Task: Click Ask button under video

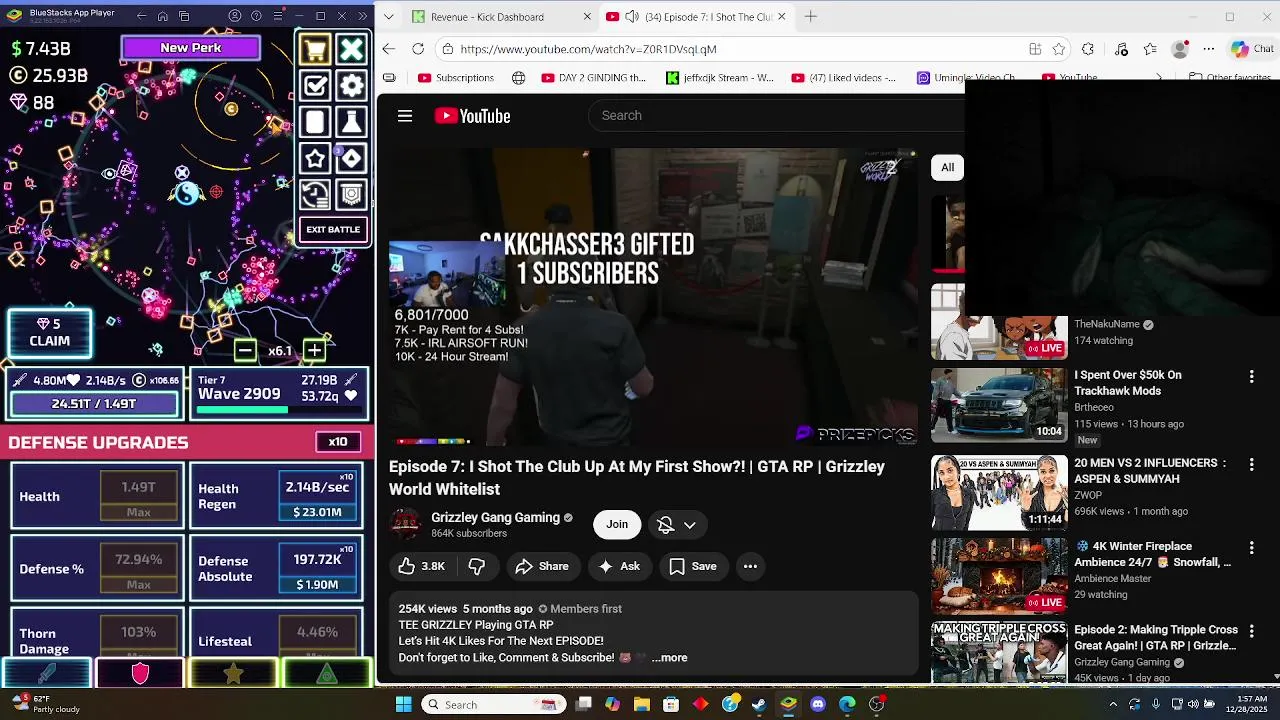Action: 619,566
